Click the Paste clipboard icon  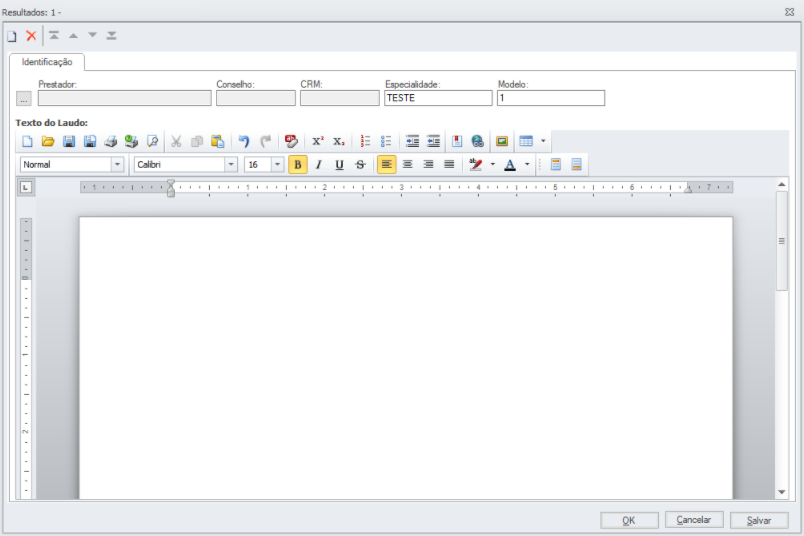[218, 141]
